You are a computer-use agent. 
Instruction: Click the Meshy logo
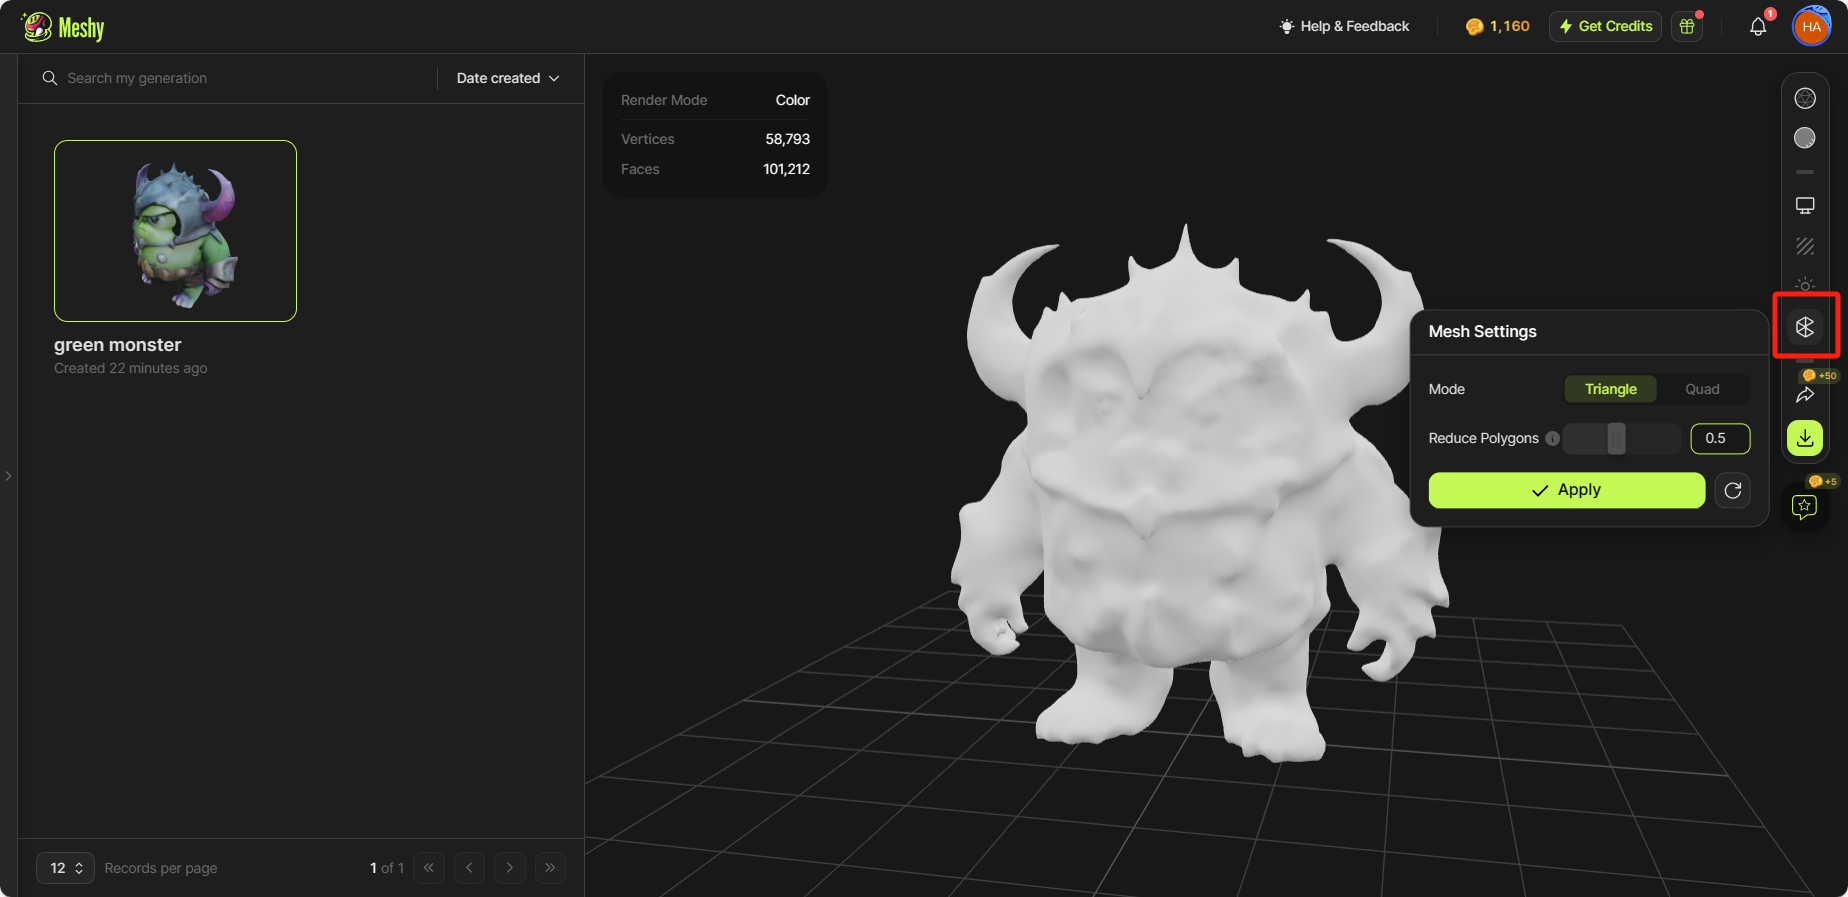[x=63, y=27]
